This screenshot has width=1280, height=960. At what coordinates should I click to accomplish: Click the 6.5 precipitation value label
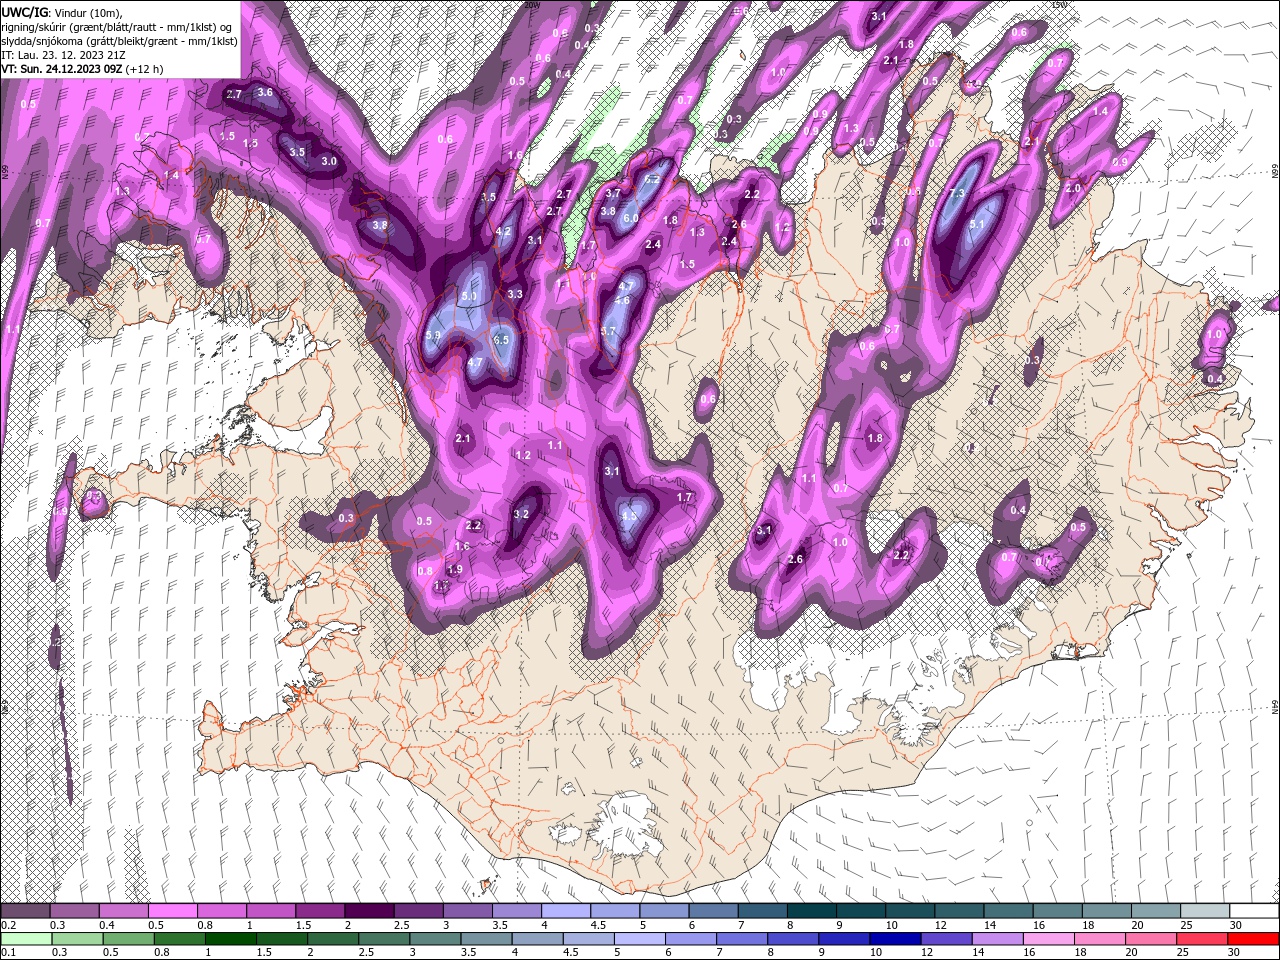pos(501,340)
